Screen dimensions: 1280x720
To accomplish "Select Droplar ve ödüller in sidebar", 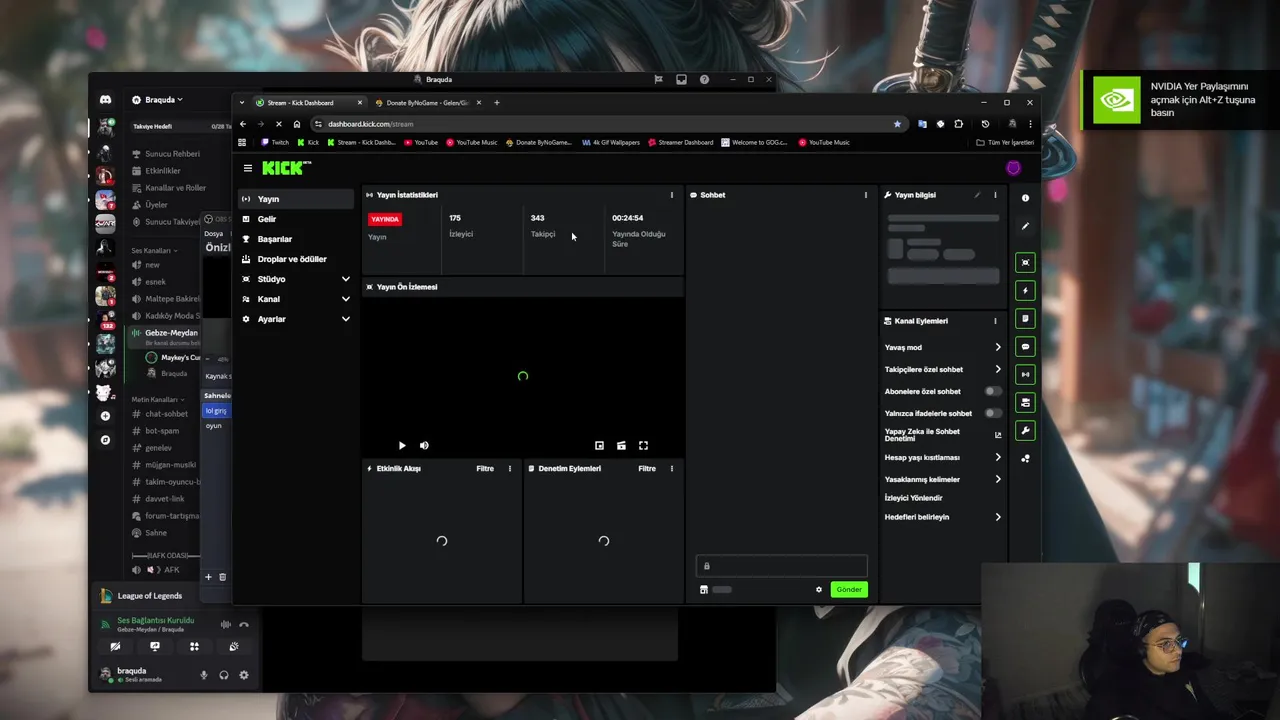I will (295, 259).
